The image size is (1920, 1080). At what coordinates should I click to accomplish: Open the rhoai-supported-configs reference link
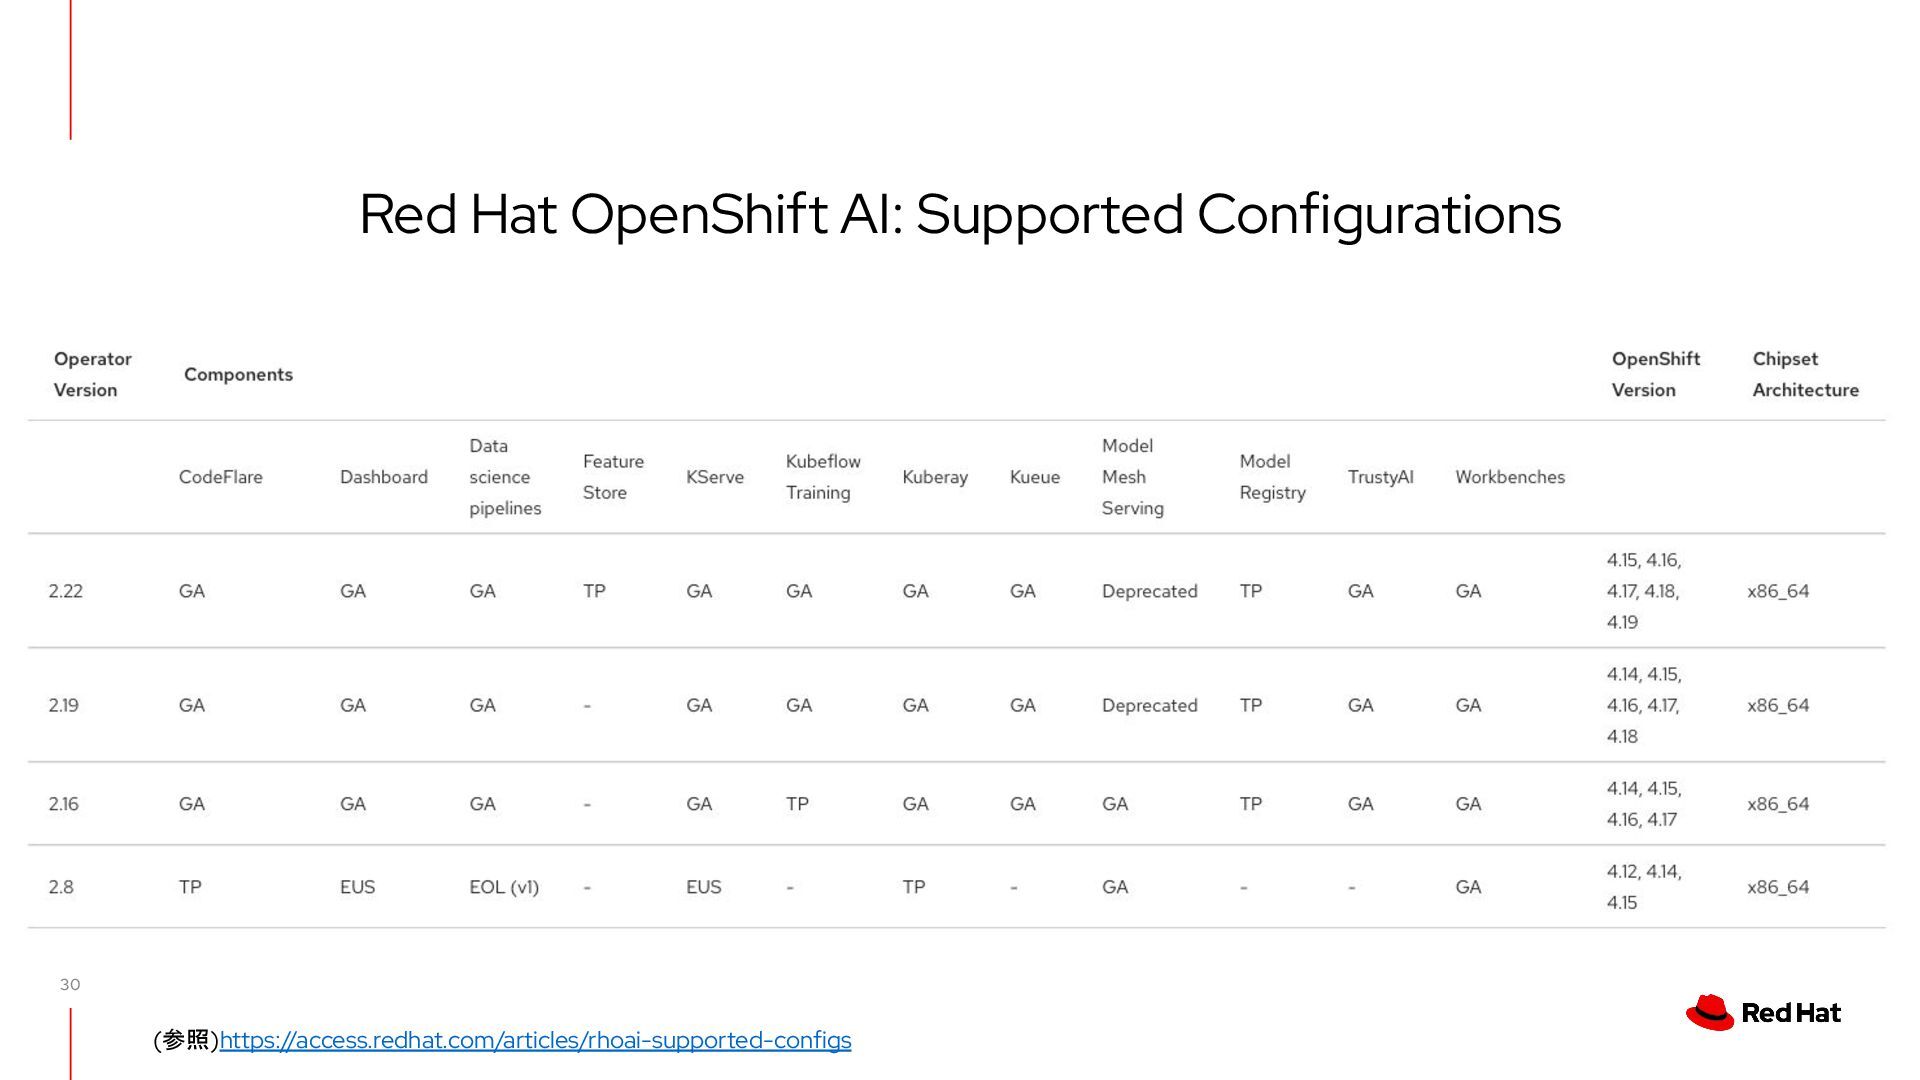click(535, 1040)
